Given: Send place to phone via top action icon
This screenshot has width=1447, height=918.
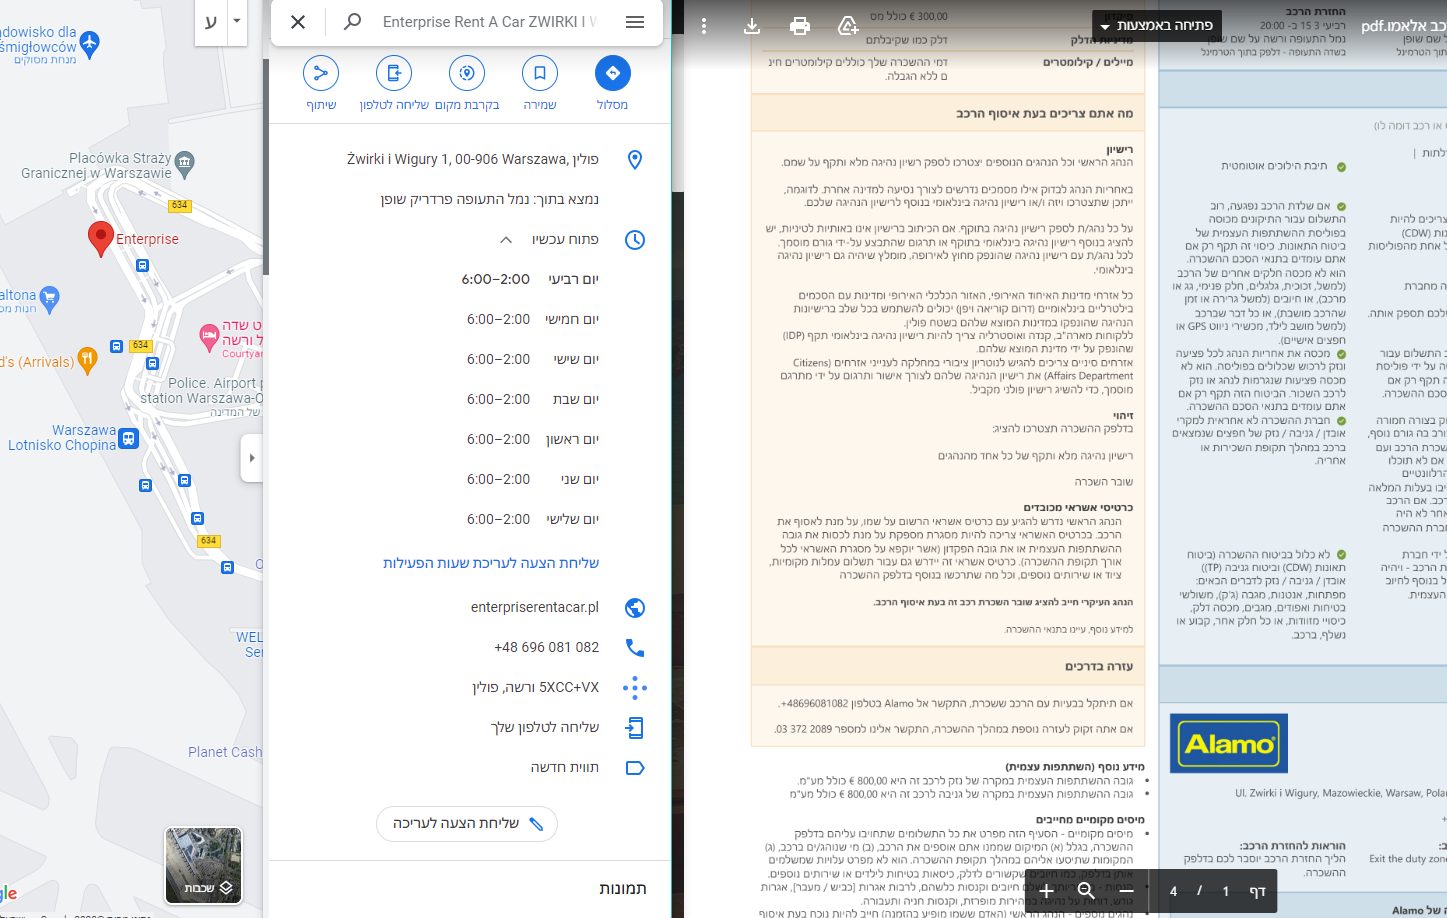Looking at the screenshot, I should (394, 73).
